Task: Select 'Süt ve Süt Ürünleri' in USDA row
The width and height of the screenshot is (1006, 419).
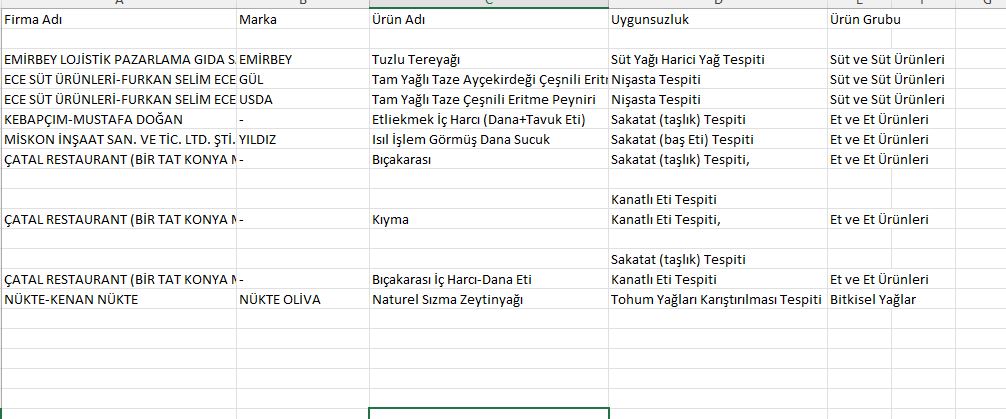Action: pos(887,99)
